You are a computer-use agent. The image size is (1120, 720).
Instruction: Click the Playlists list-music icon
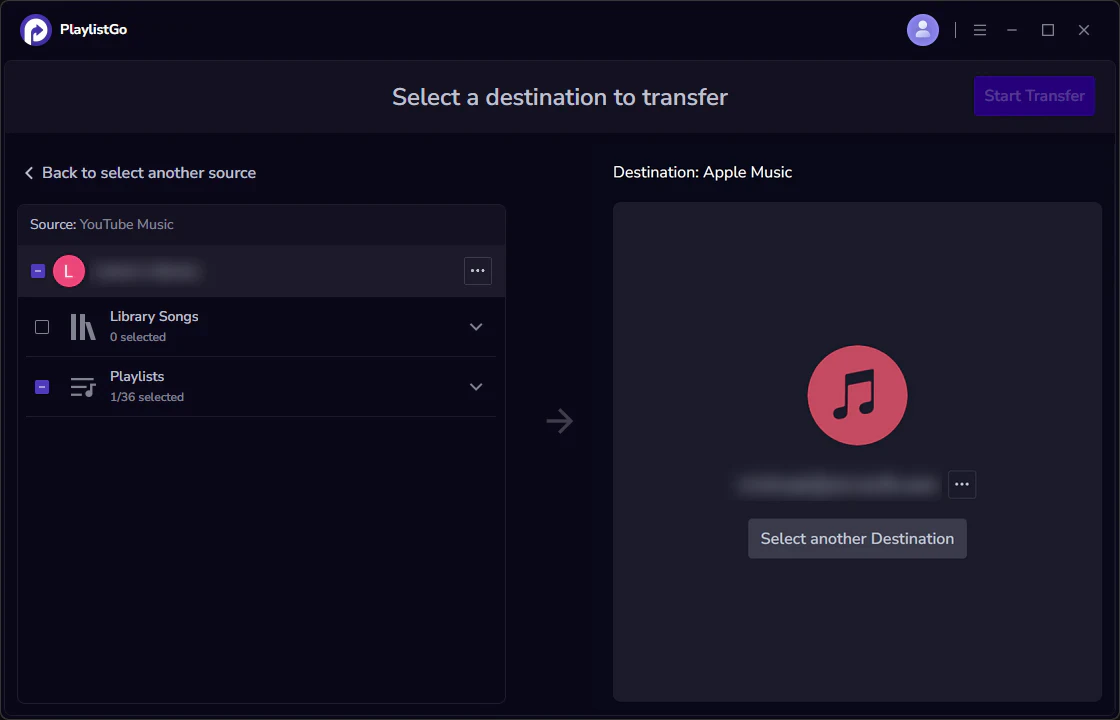click(83, 386)
